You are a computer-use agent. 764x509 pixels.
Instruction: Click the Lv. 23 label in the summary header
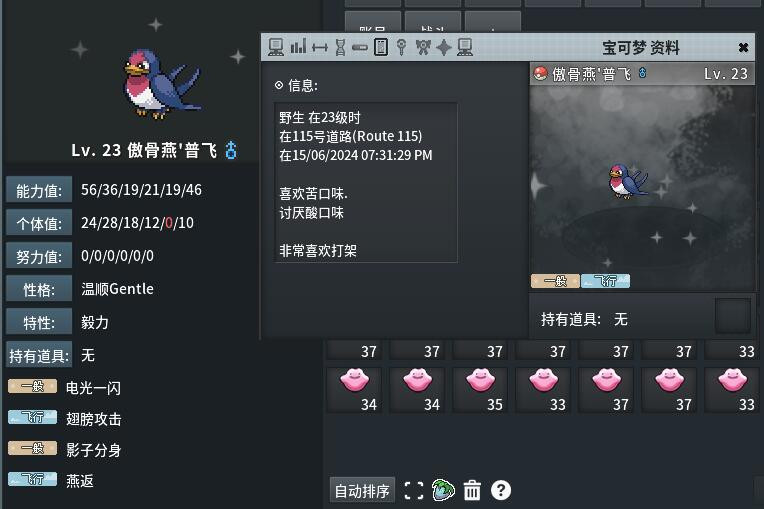pyautogui.click(x=726, y=74)
